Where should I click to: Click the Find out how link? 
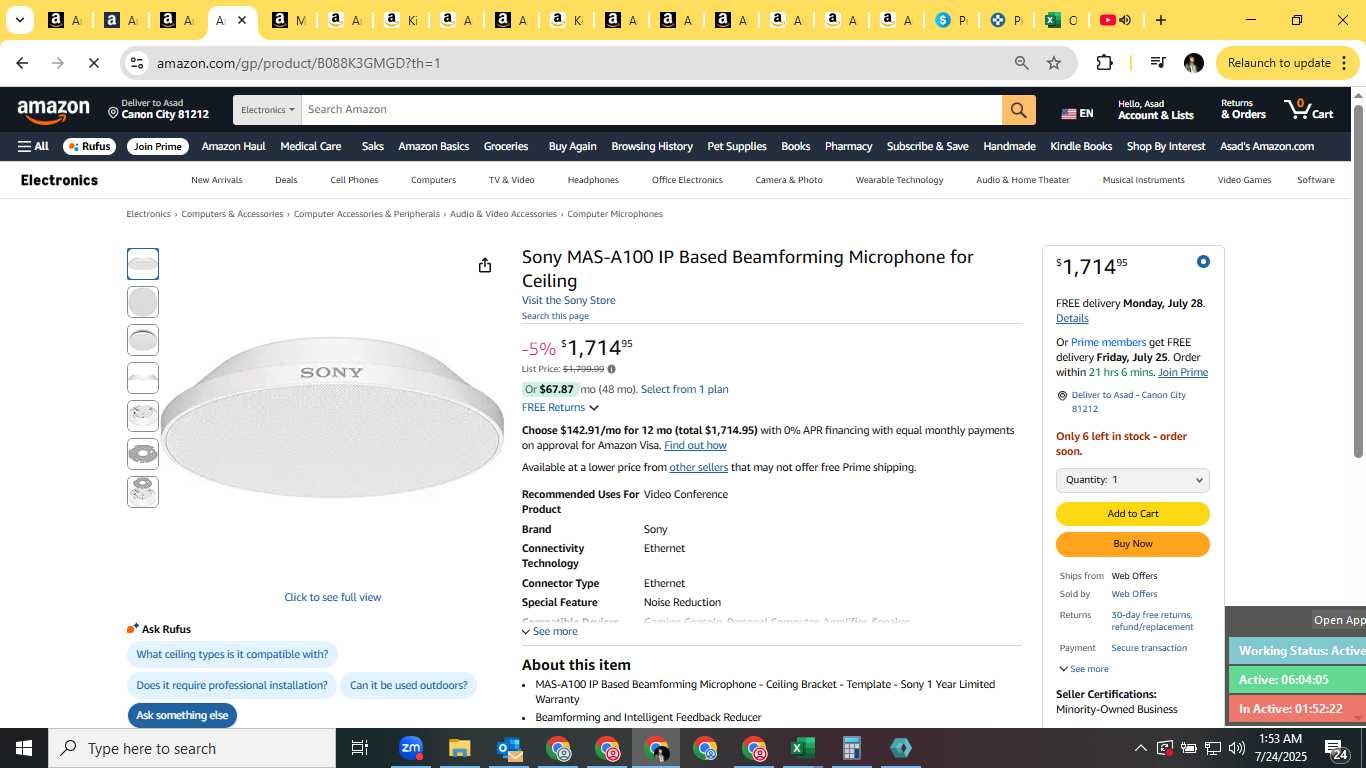point(695,445)
